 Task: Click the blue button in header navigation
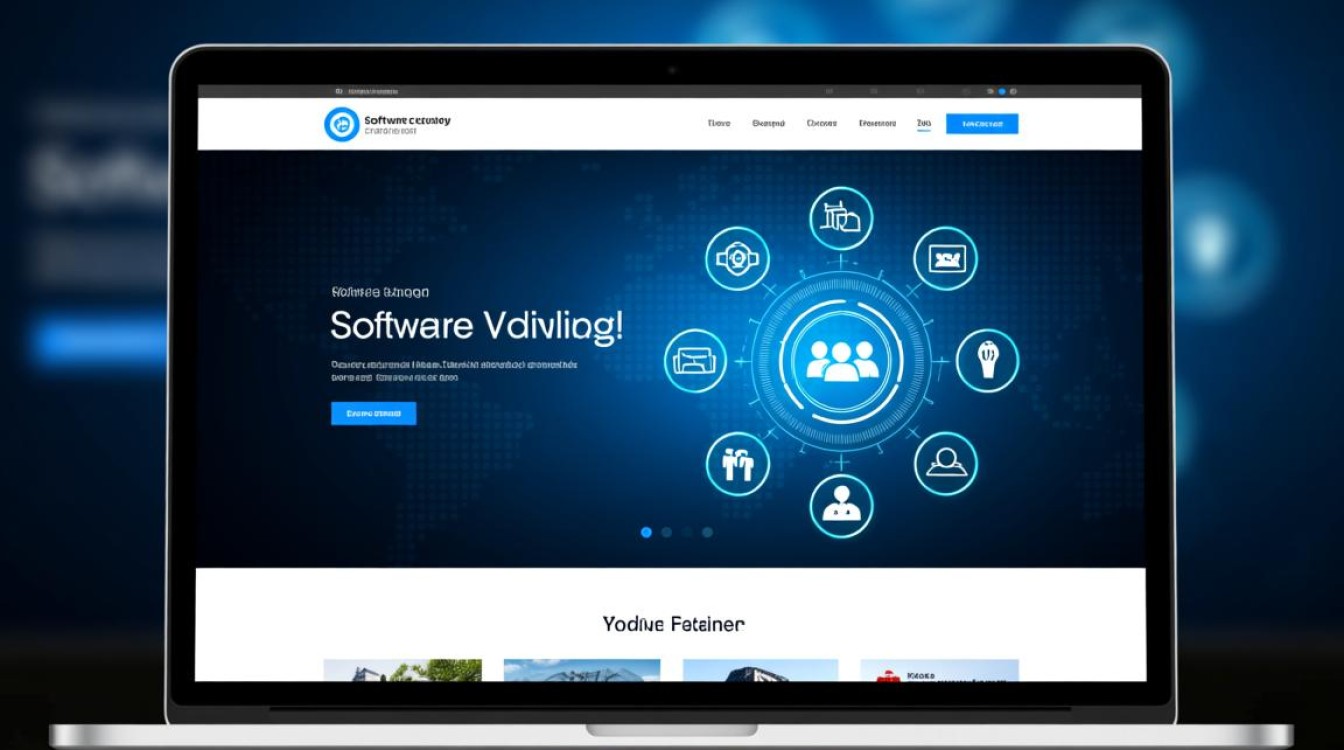pos(981,124)
